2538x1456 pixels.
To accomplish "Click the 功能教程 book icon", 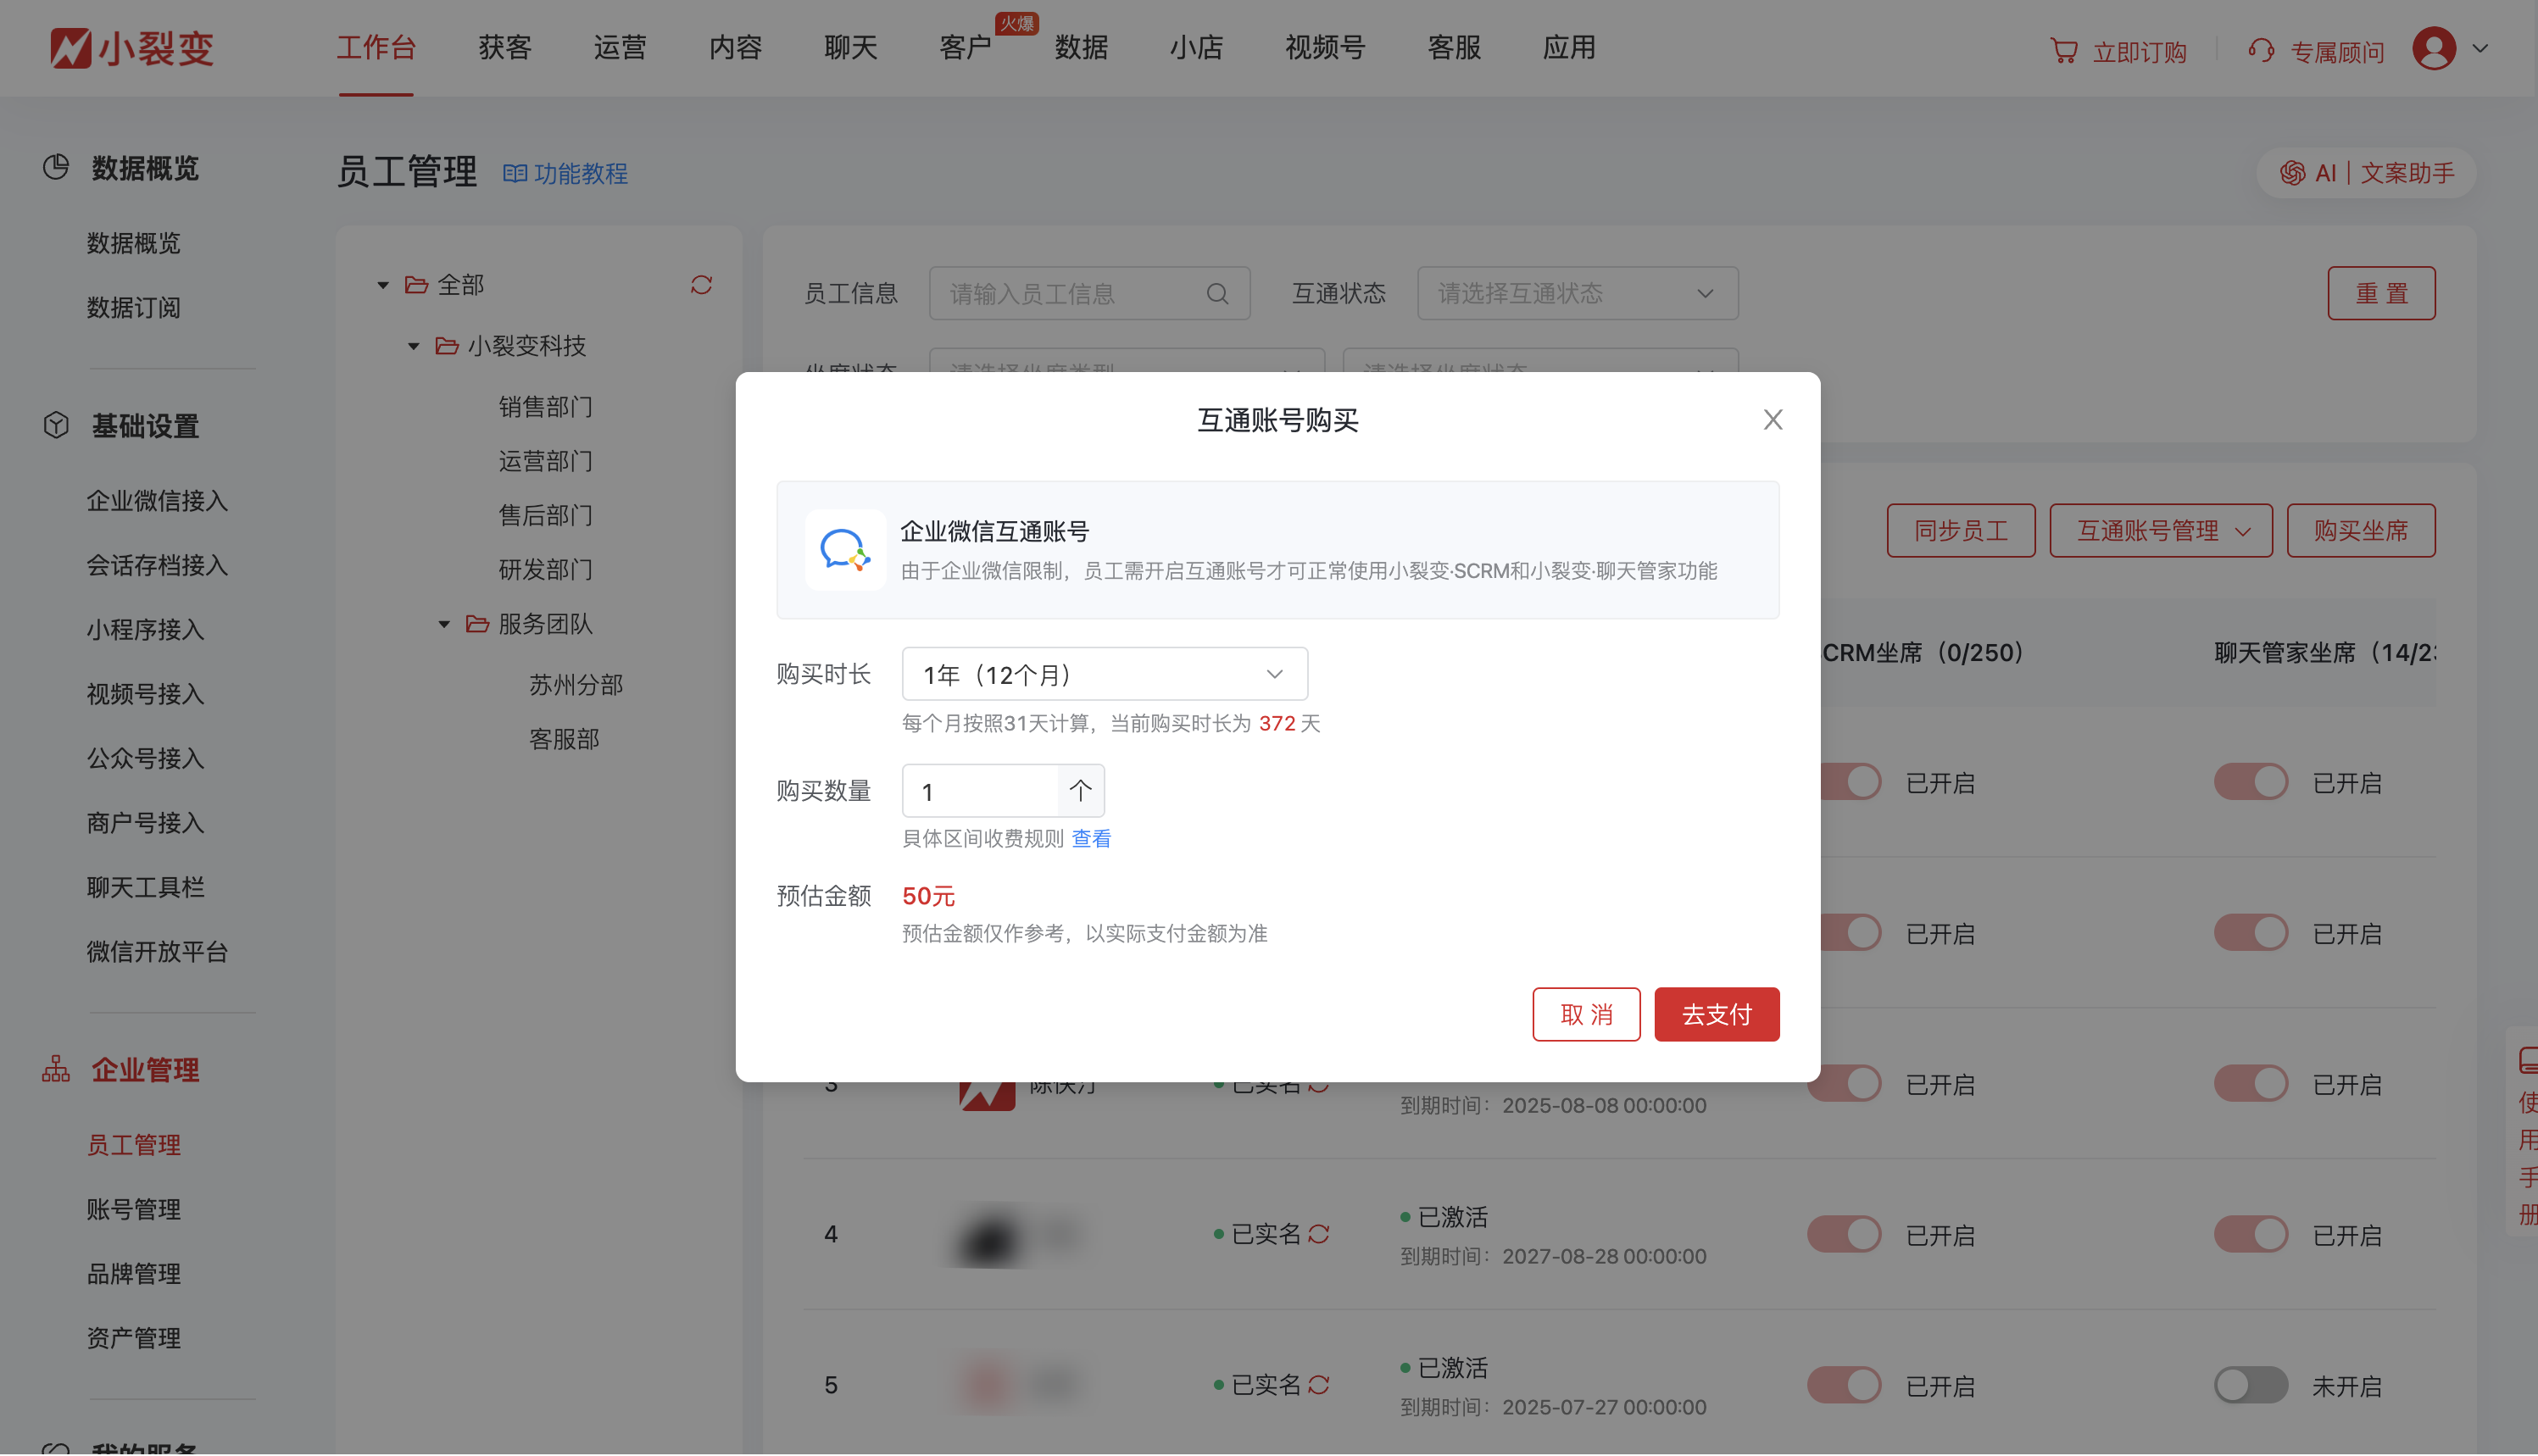I will 514,173.
